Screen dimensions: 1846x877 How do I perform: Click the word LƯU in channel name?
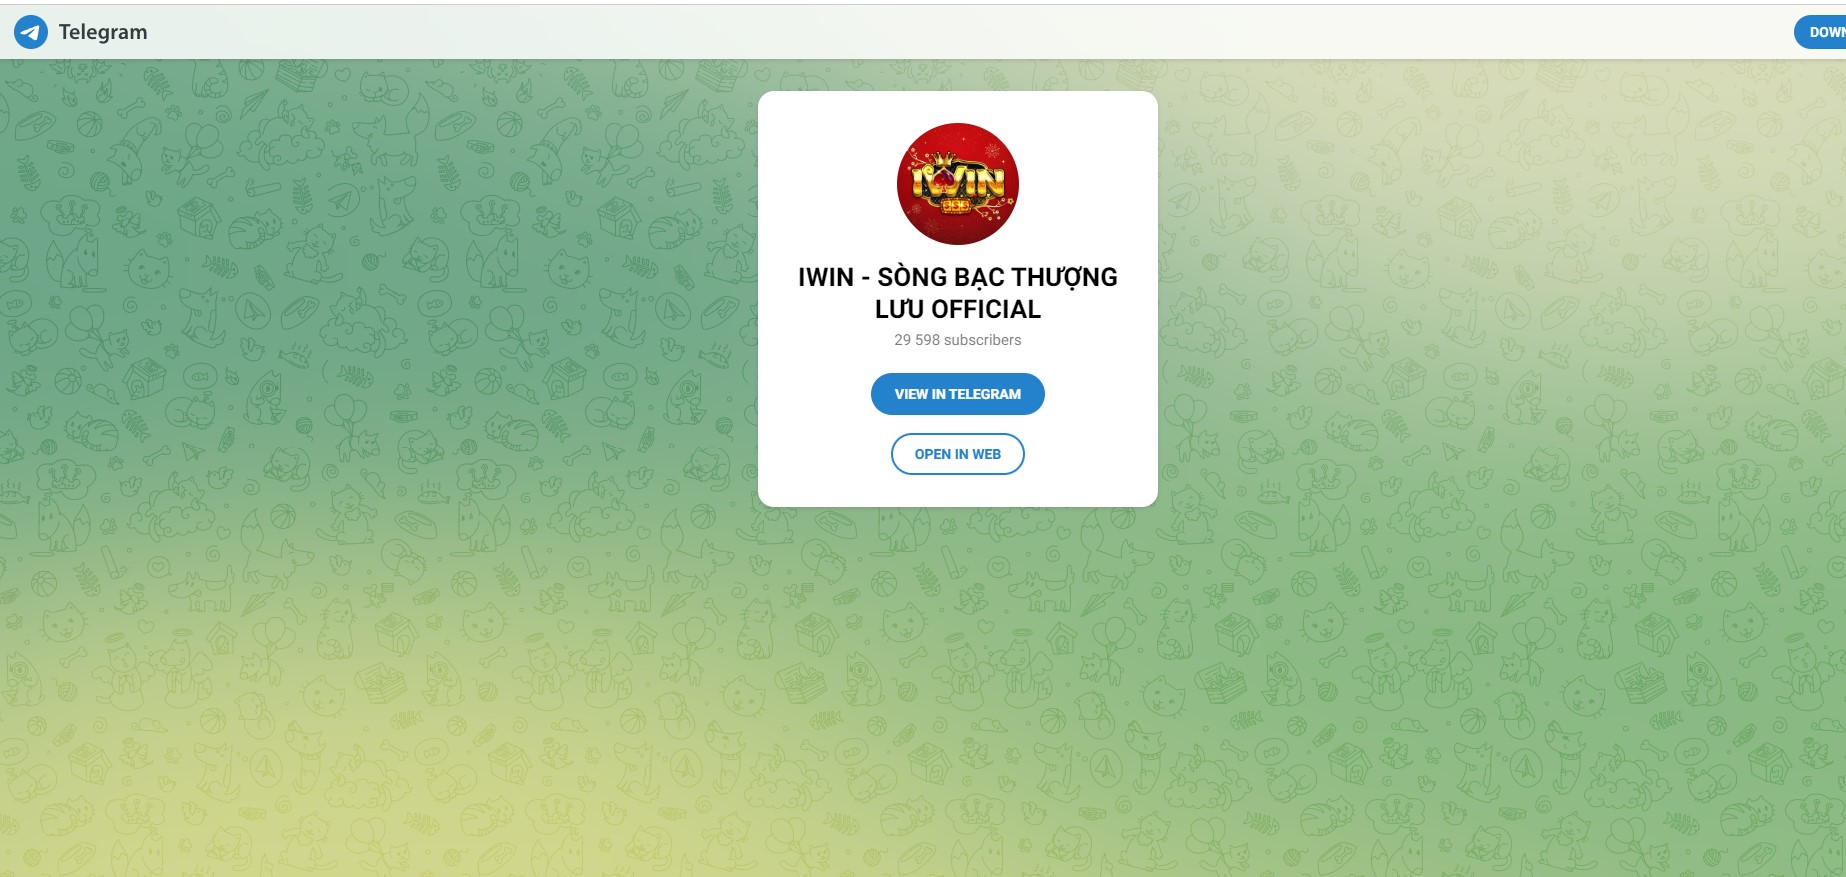[899, 309]
